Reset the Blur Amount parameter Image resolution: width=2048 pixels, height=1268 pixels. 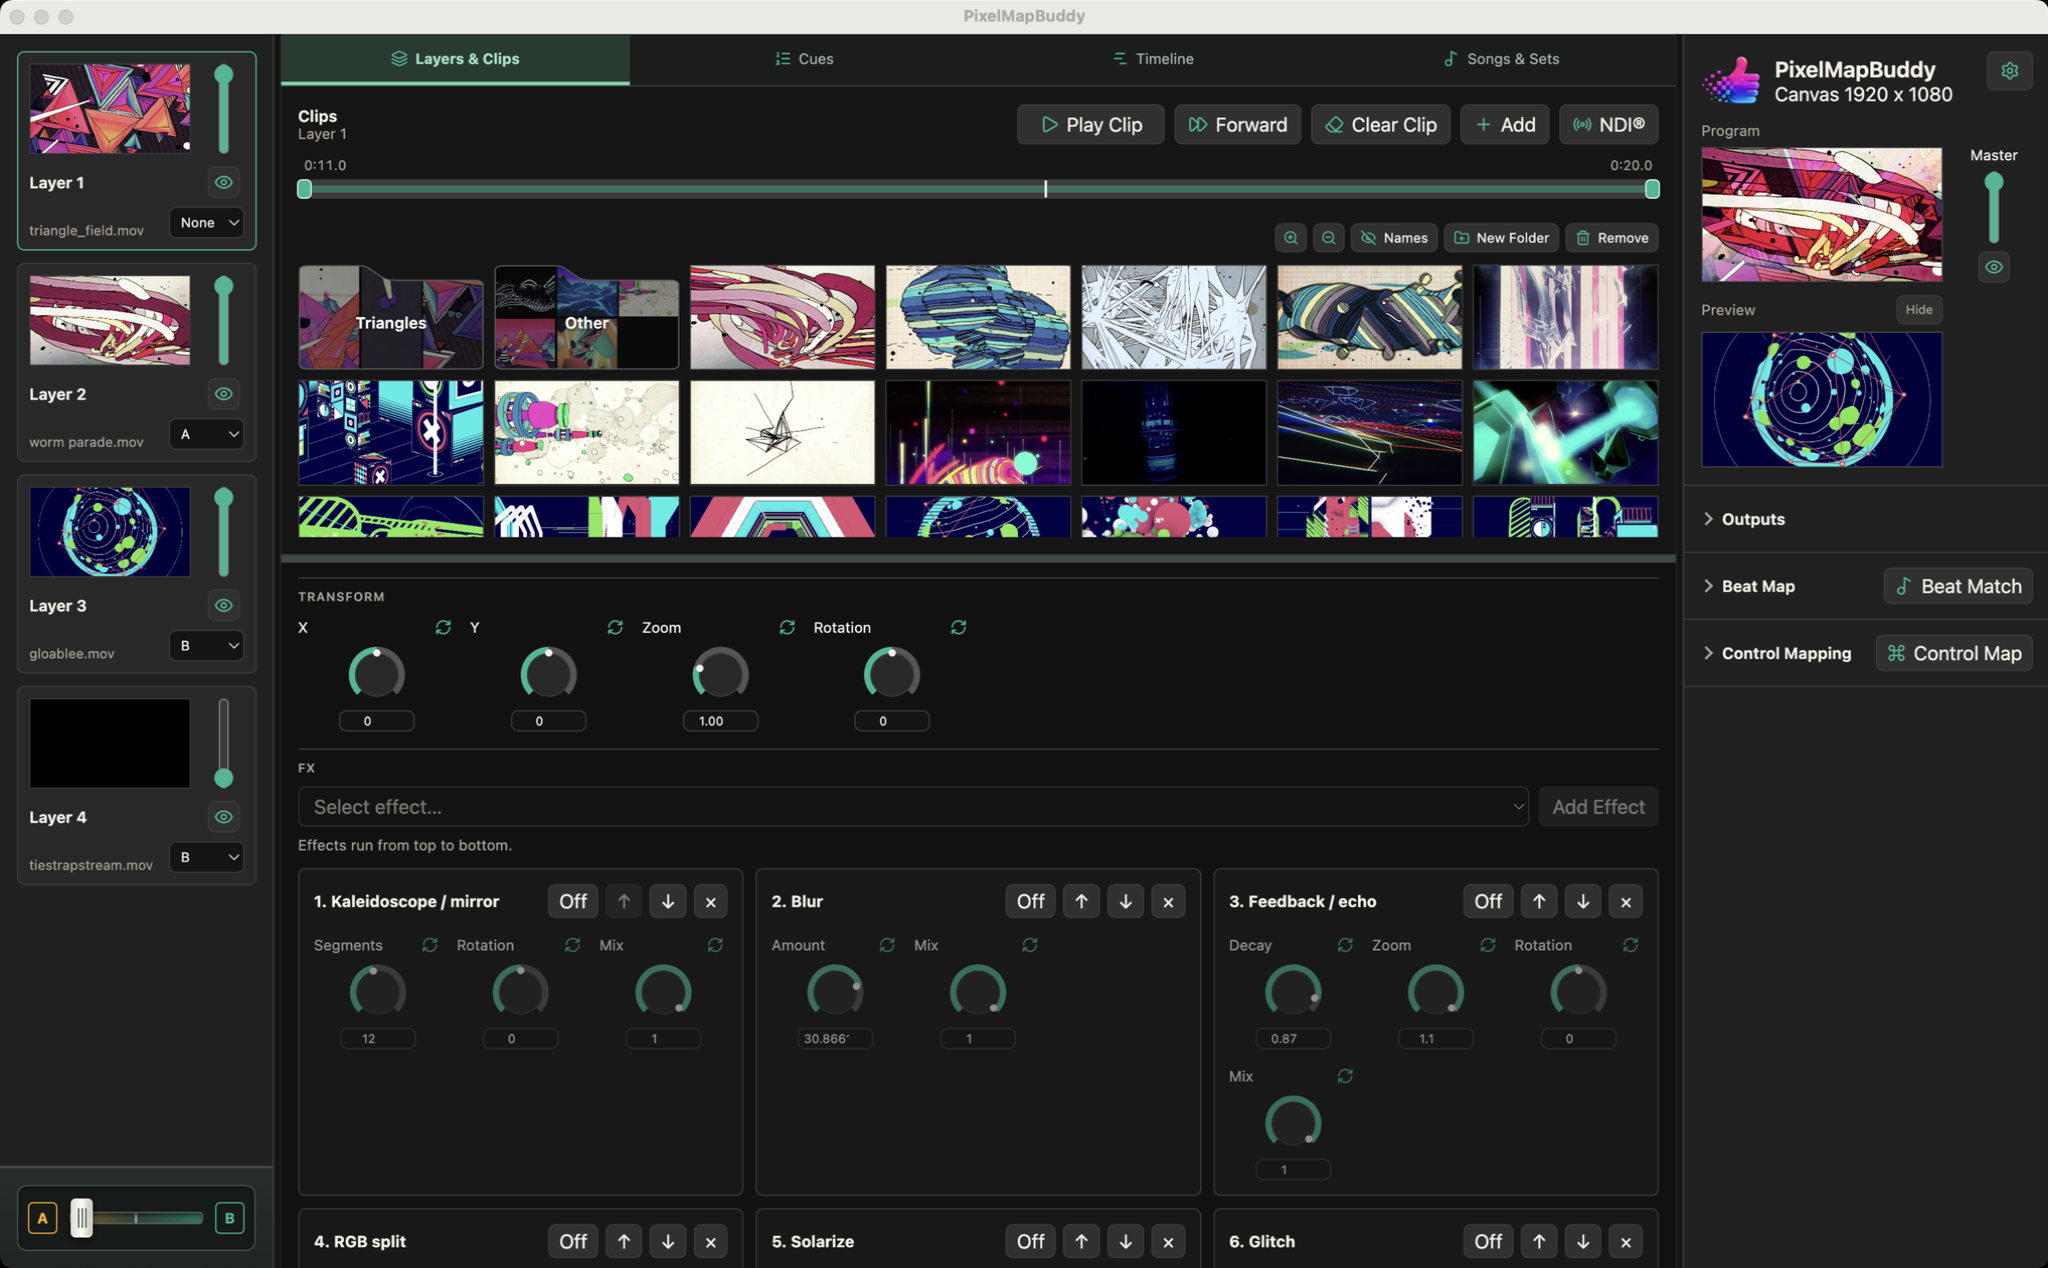[x=887, y=945]
